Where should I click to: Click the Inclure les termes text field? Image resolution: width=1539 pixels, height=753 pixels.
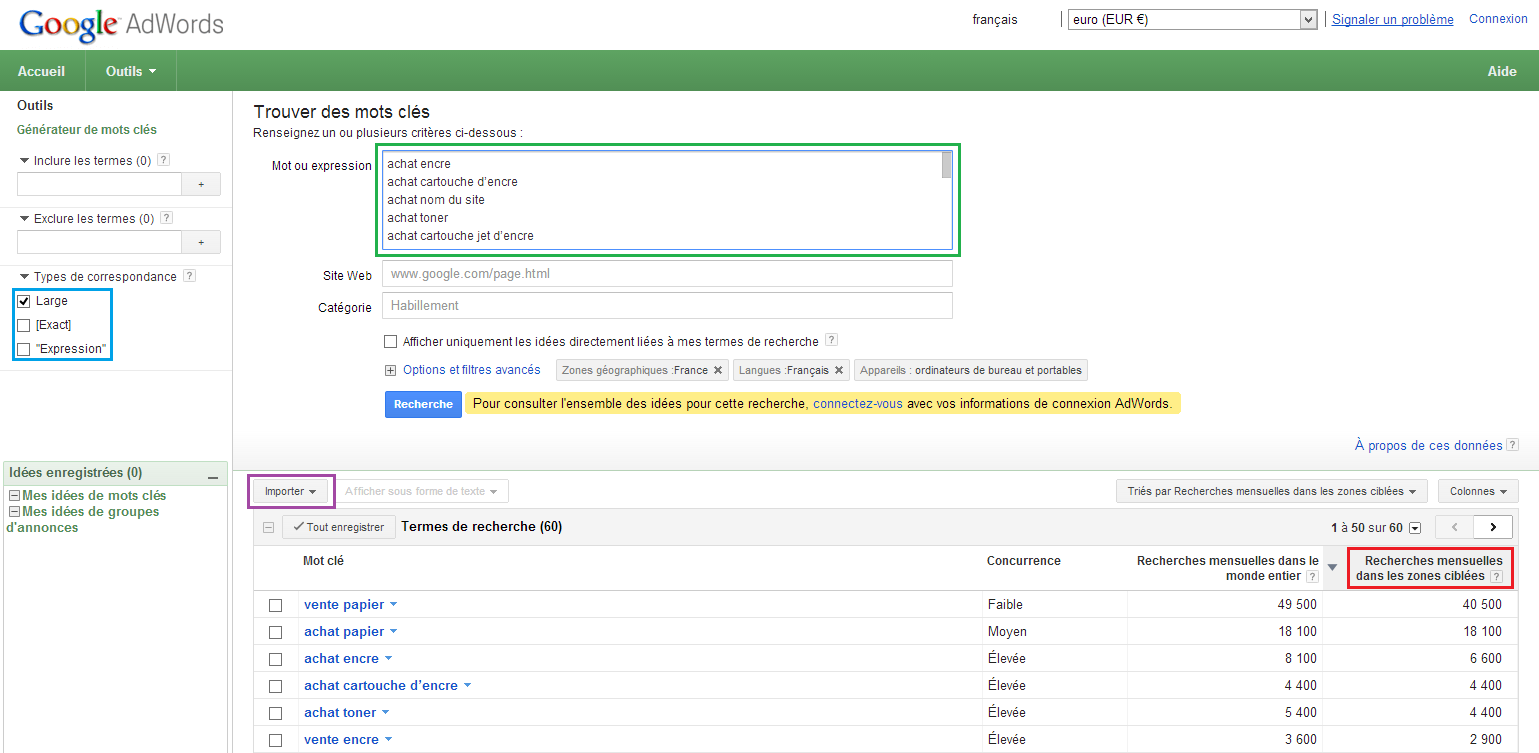point(99,184)
